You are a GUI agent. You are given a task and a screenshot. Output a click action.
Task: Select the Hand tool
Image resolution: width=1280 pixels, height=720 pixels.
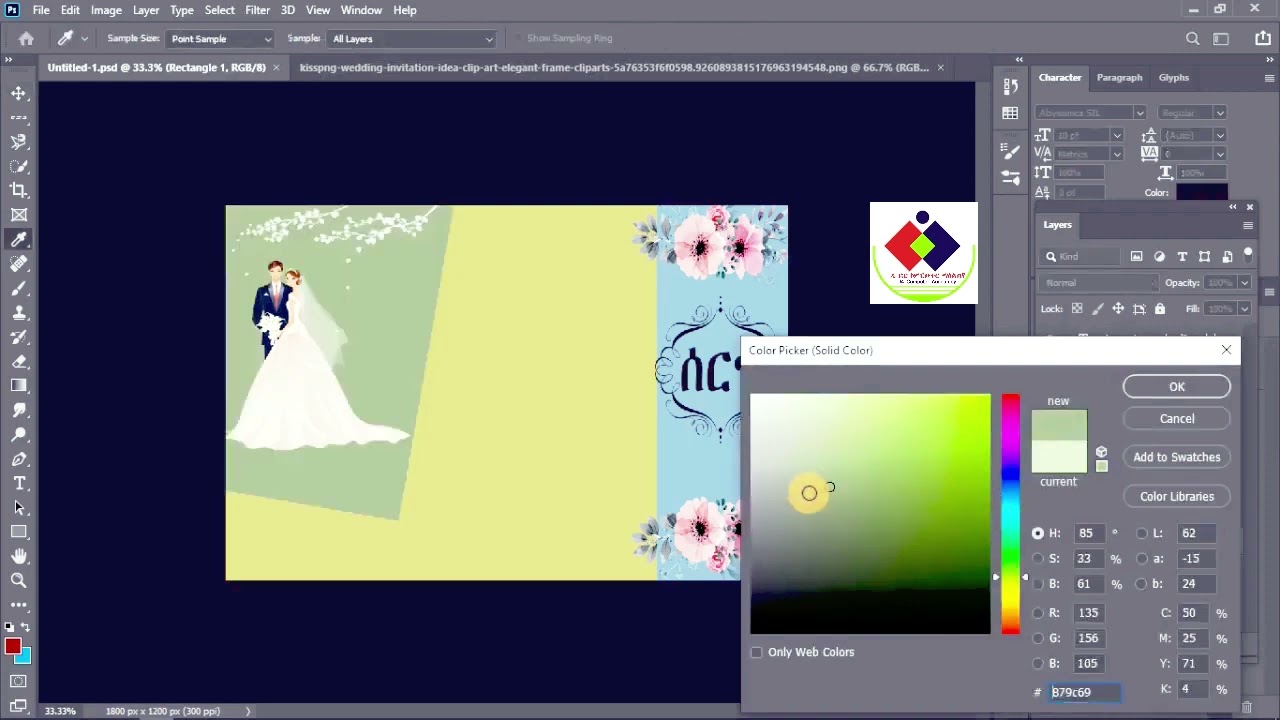pos(19,556)
